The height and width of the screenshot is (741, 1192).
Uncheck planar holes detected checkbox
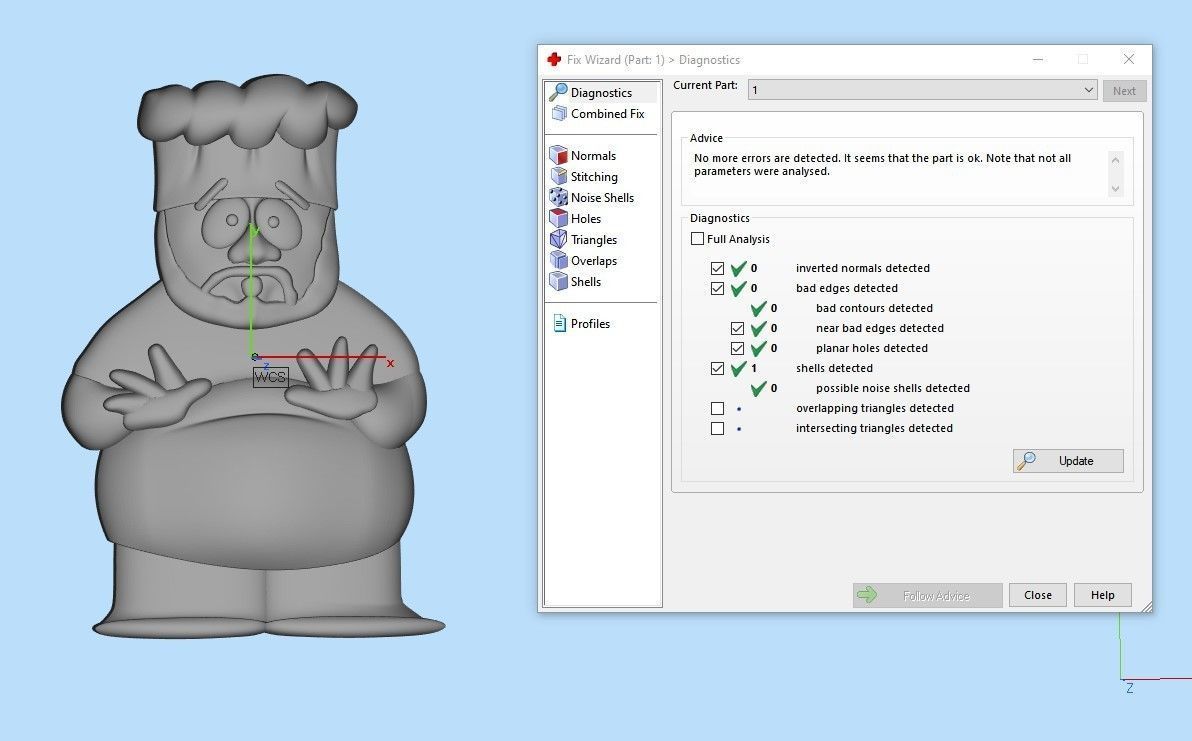[x=737, y=348]
